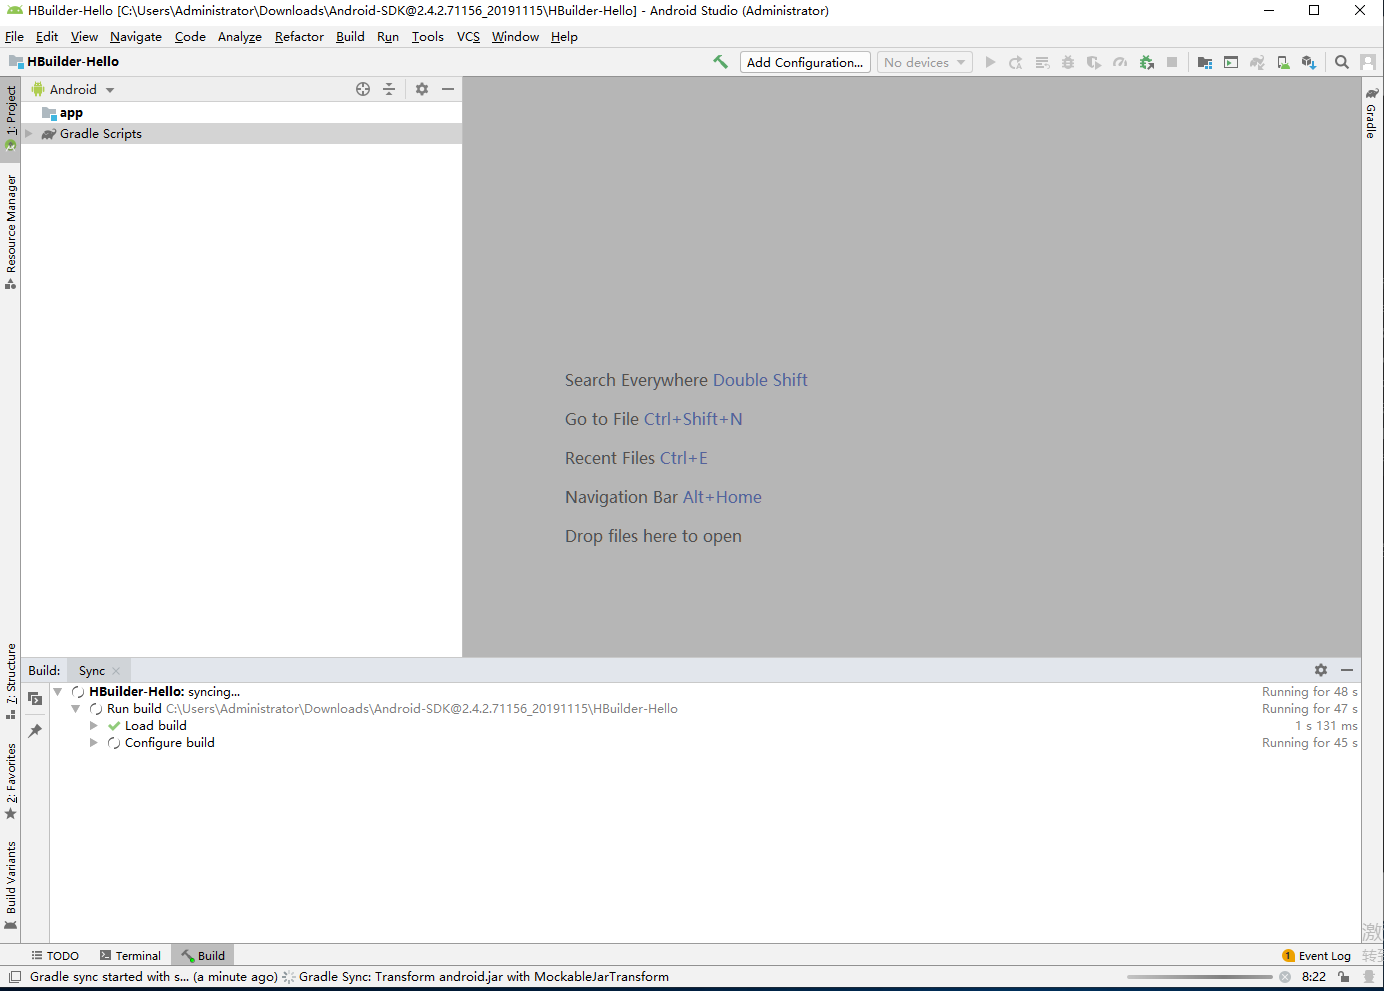Toggle the 7: Structure side panel
Screen dimensions: 1384x991
11,681
